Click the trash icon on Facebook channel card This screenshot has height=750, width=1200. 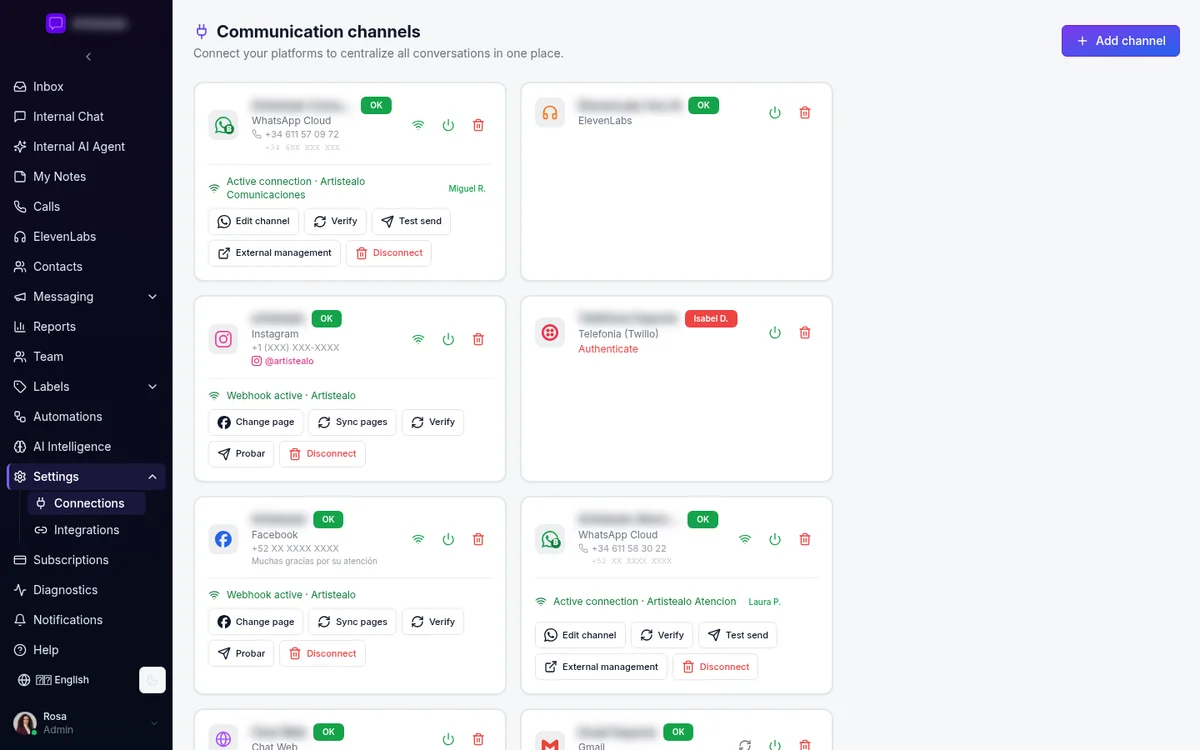(478, 539)
